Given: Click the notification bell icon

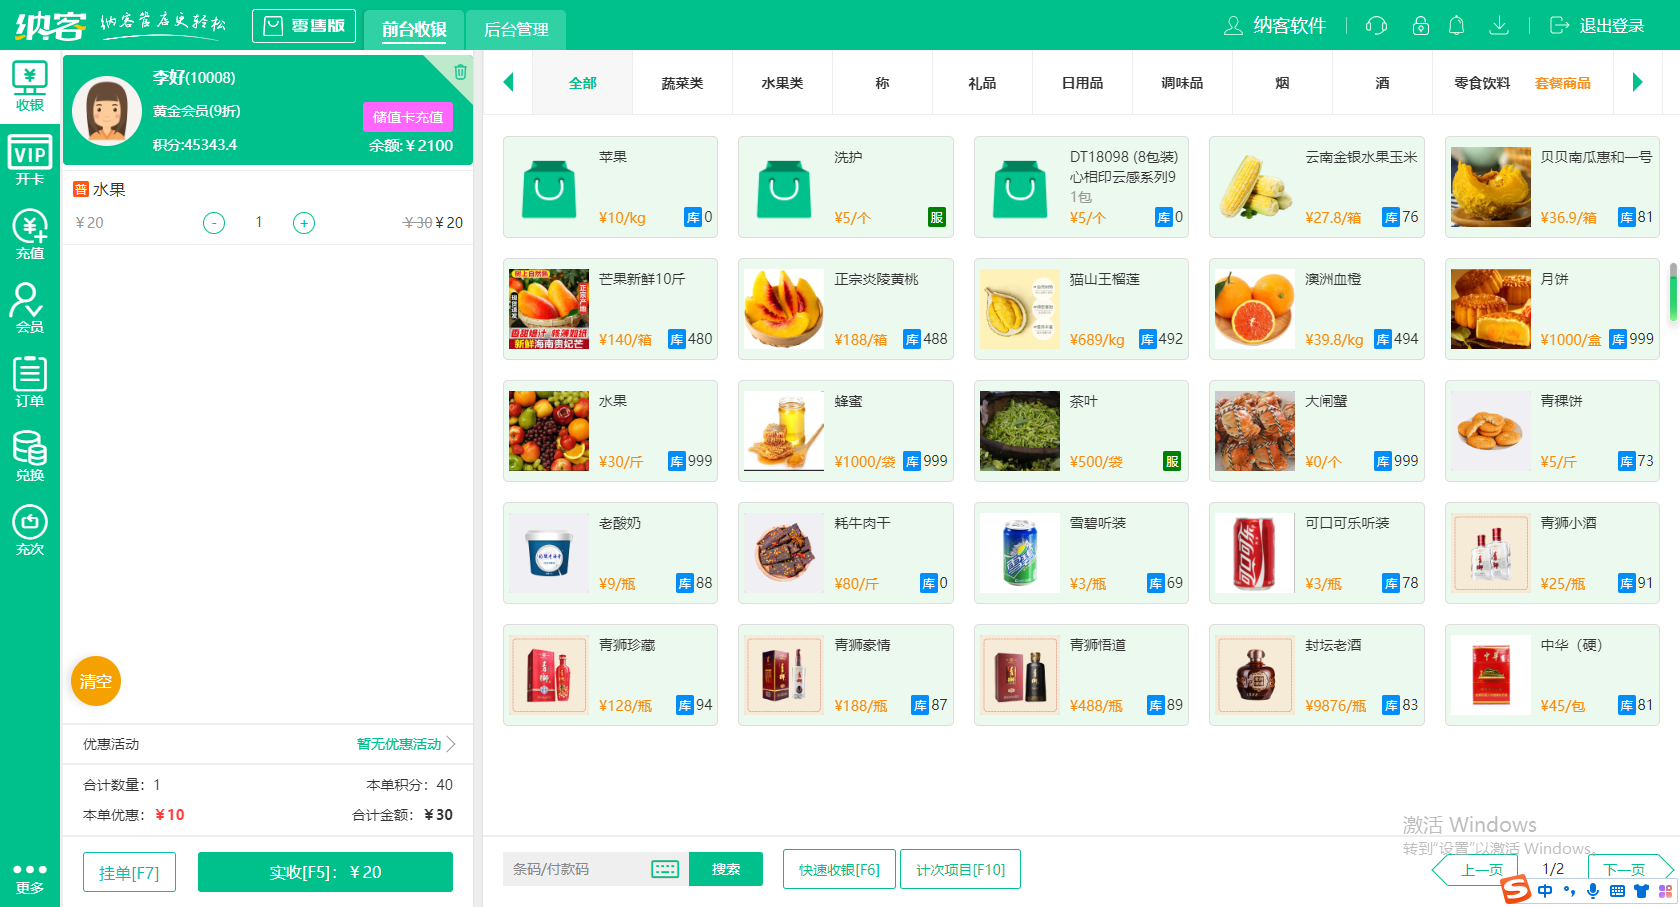Looking at the screenshot, I should coord(1457,26).
